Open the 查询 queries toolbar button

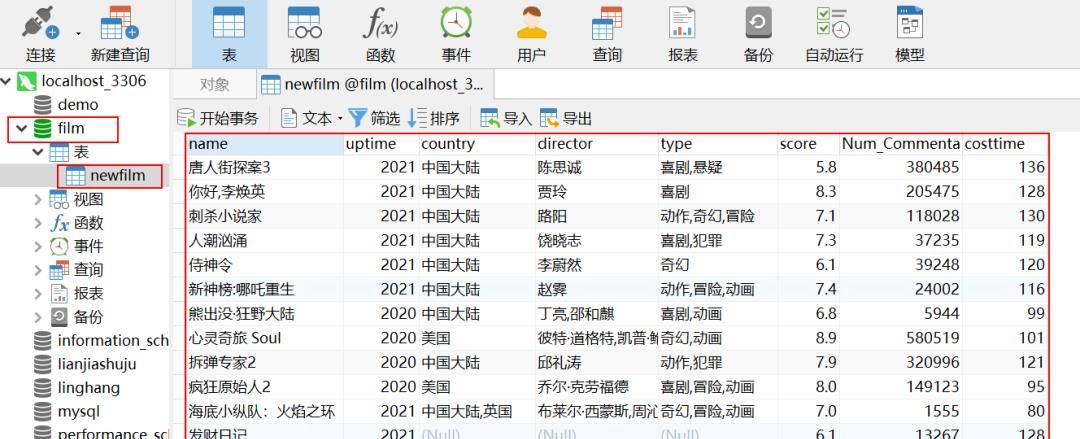point(607,33)
